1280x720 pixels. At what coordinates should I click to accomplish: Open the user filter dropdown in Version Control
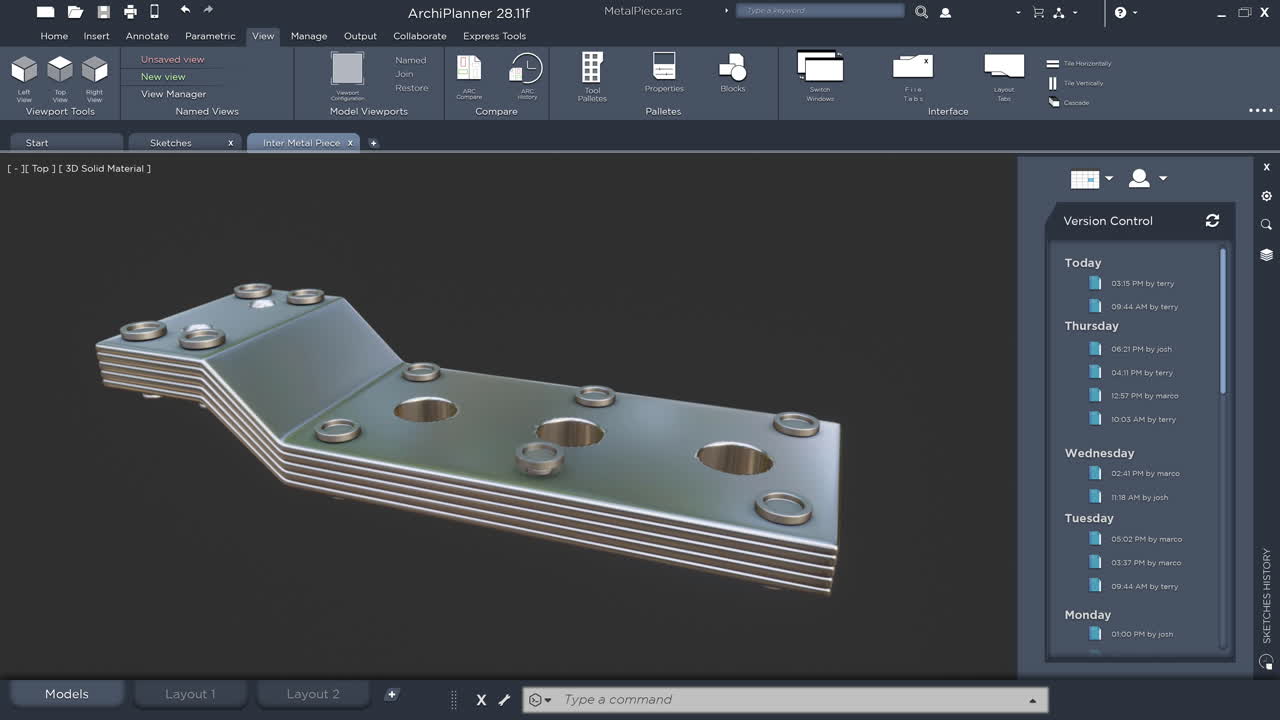1162,178
